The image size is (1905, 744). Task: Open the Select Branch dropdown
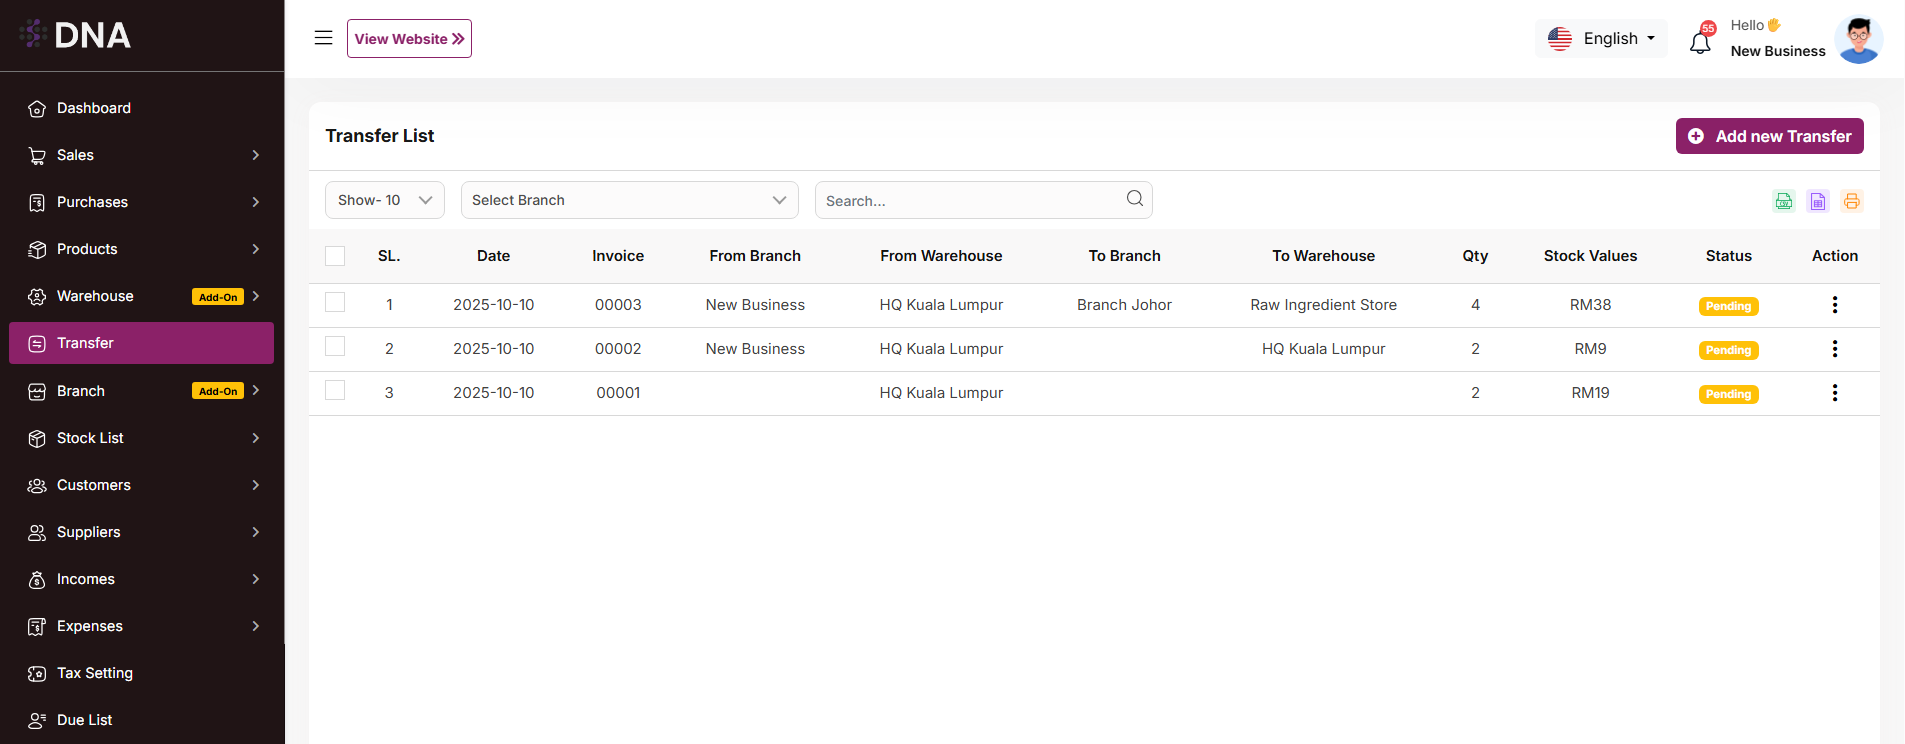pos(629,200)
